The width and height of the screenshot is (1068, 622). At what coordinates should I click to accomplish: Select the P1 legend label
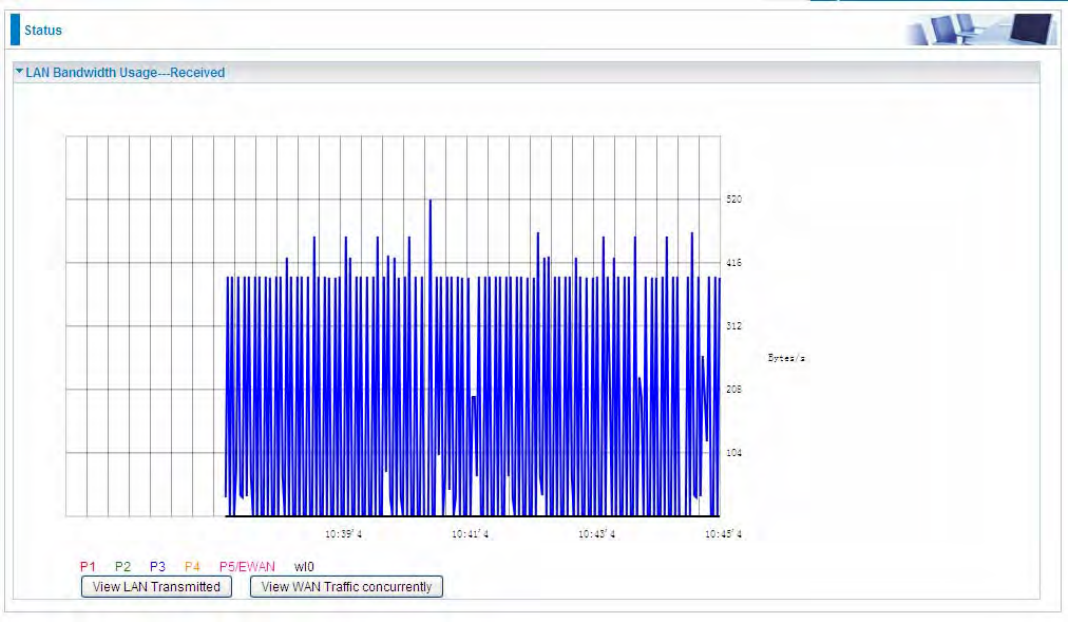(x=88, y=567)
